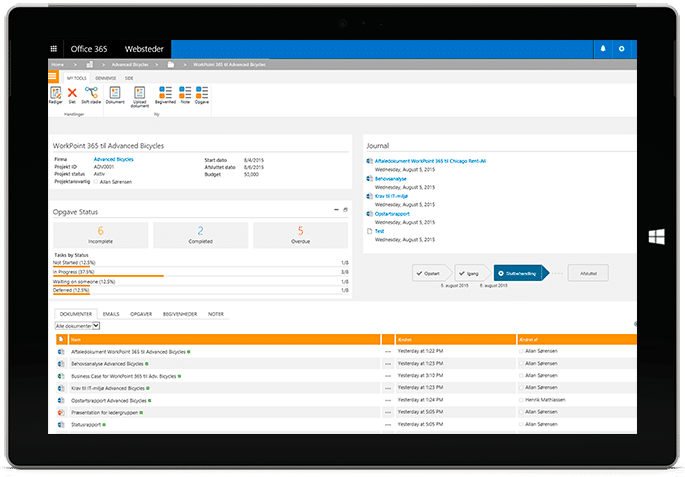Click PowerPoint icon of Præsentation row
The height and width of the screenshot is (477, 685).
coord(61,412)
